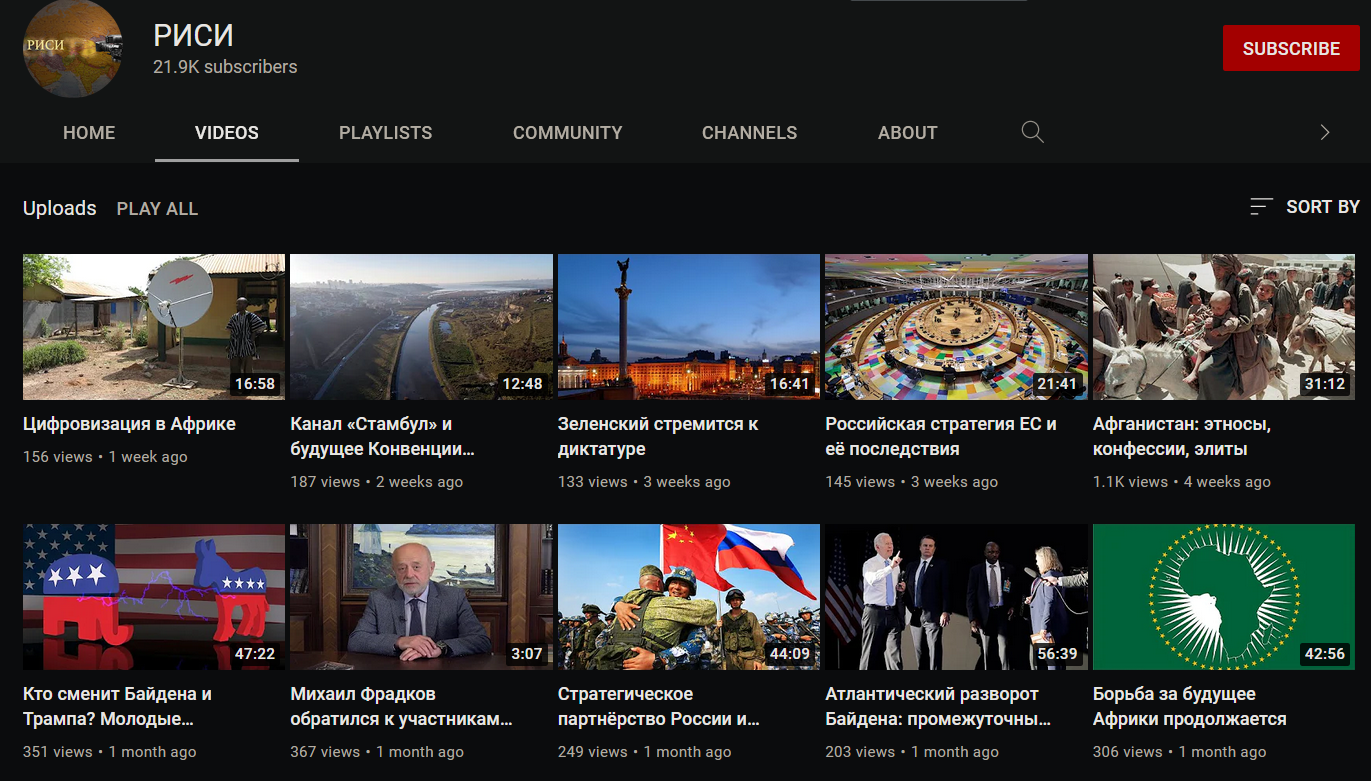
Task: Open the Михаил Фрадков video thumbnail
Action: click(421, 597)
